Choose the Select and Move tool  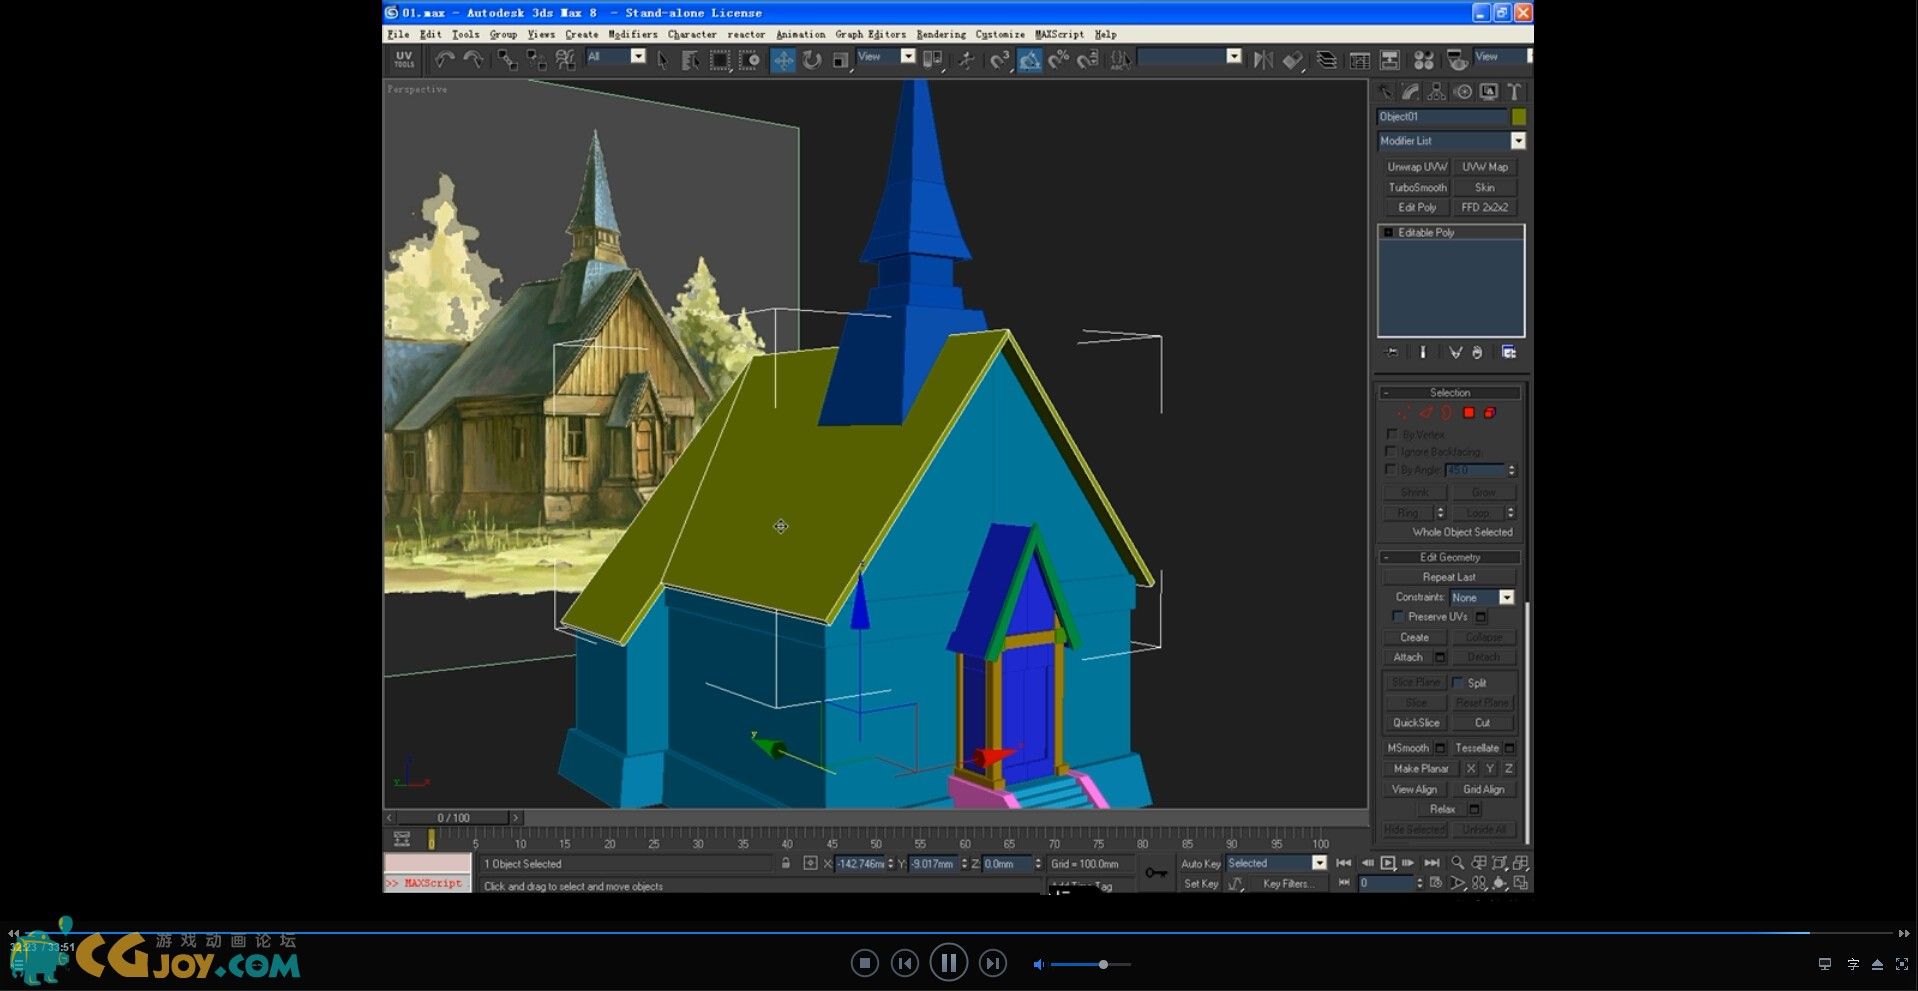point(783,60)
